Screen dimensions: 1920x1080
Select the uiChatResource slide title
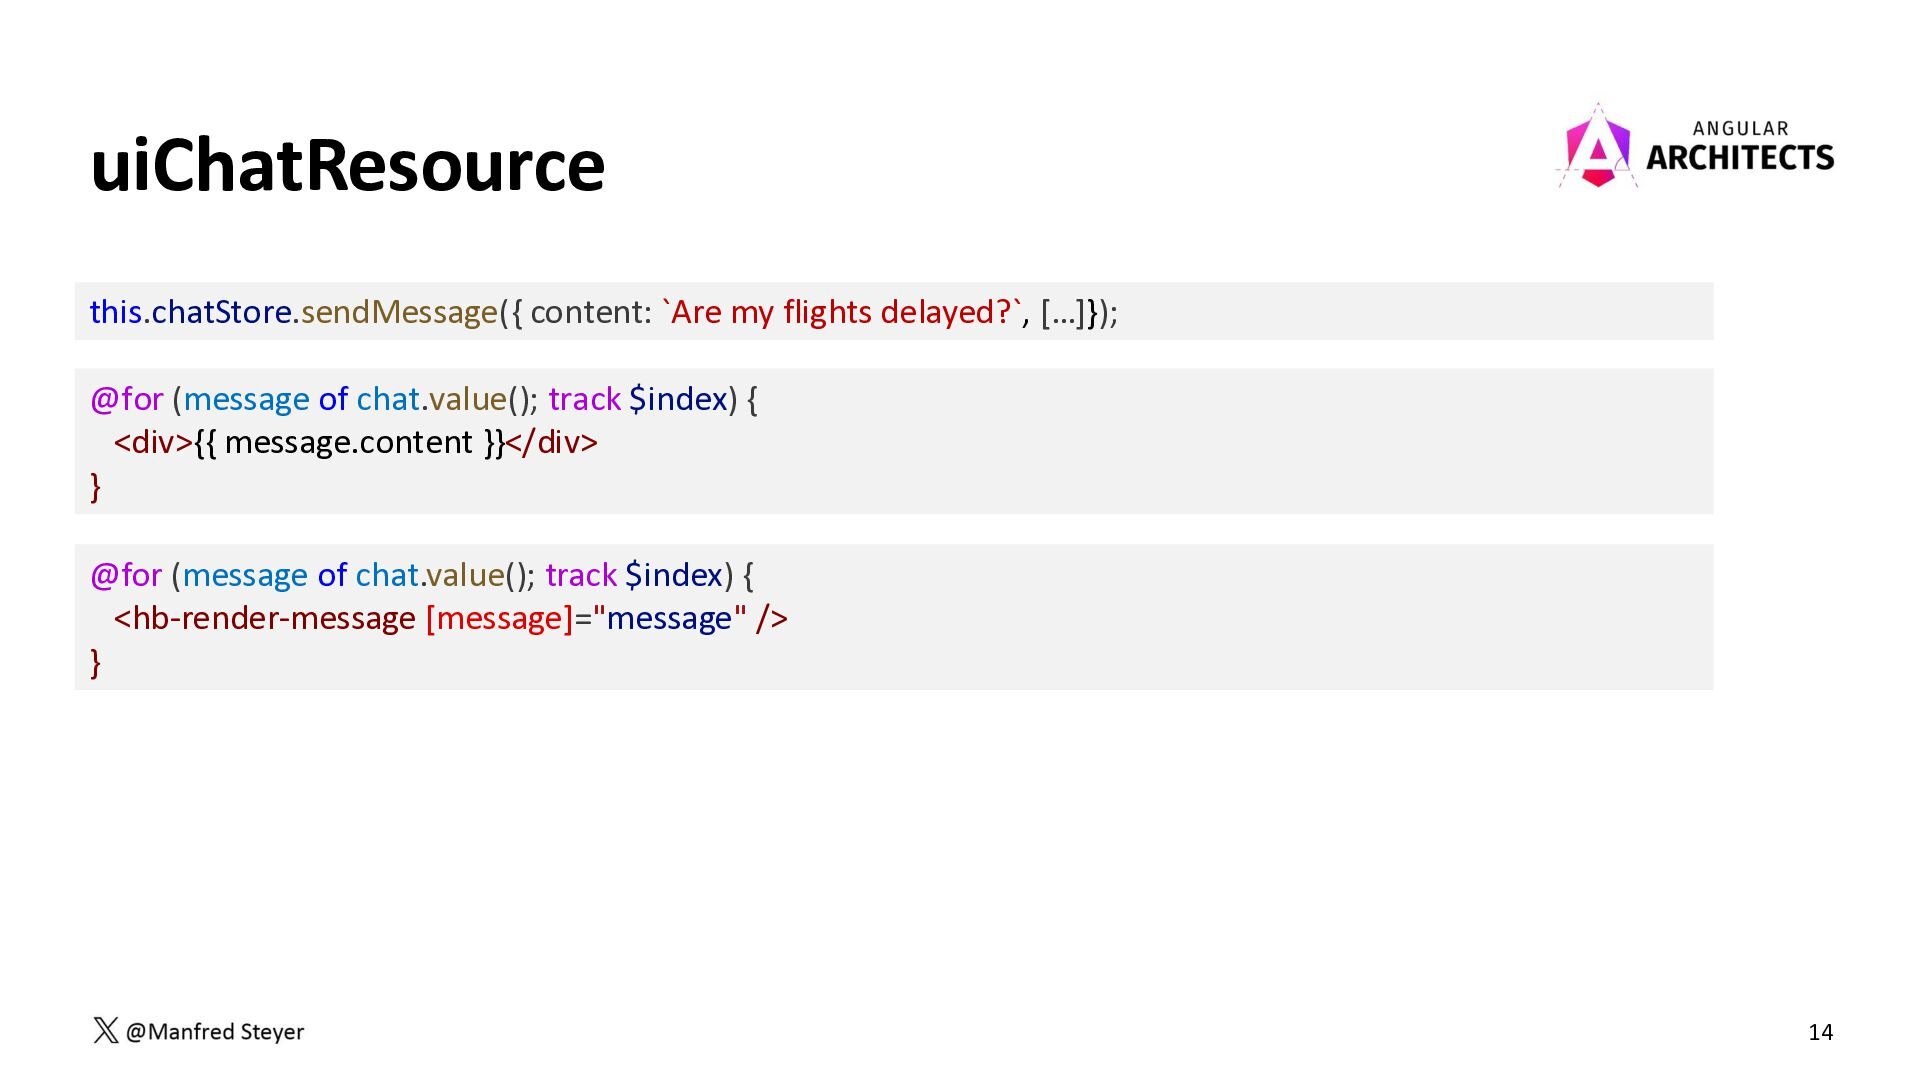(x=347, y=166)
